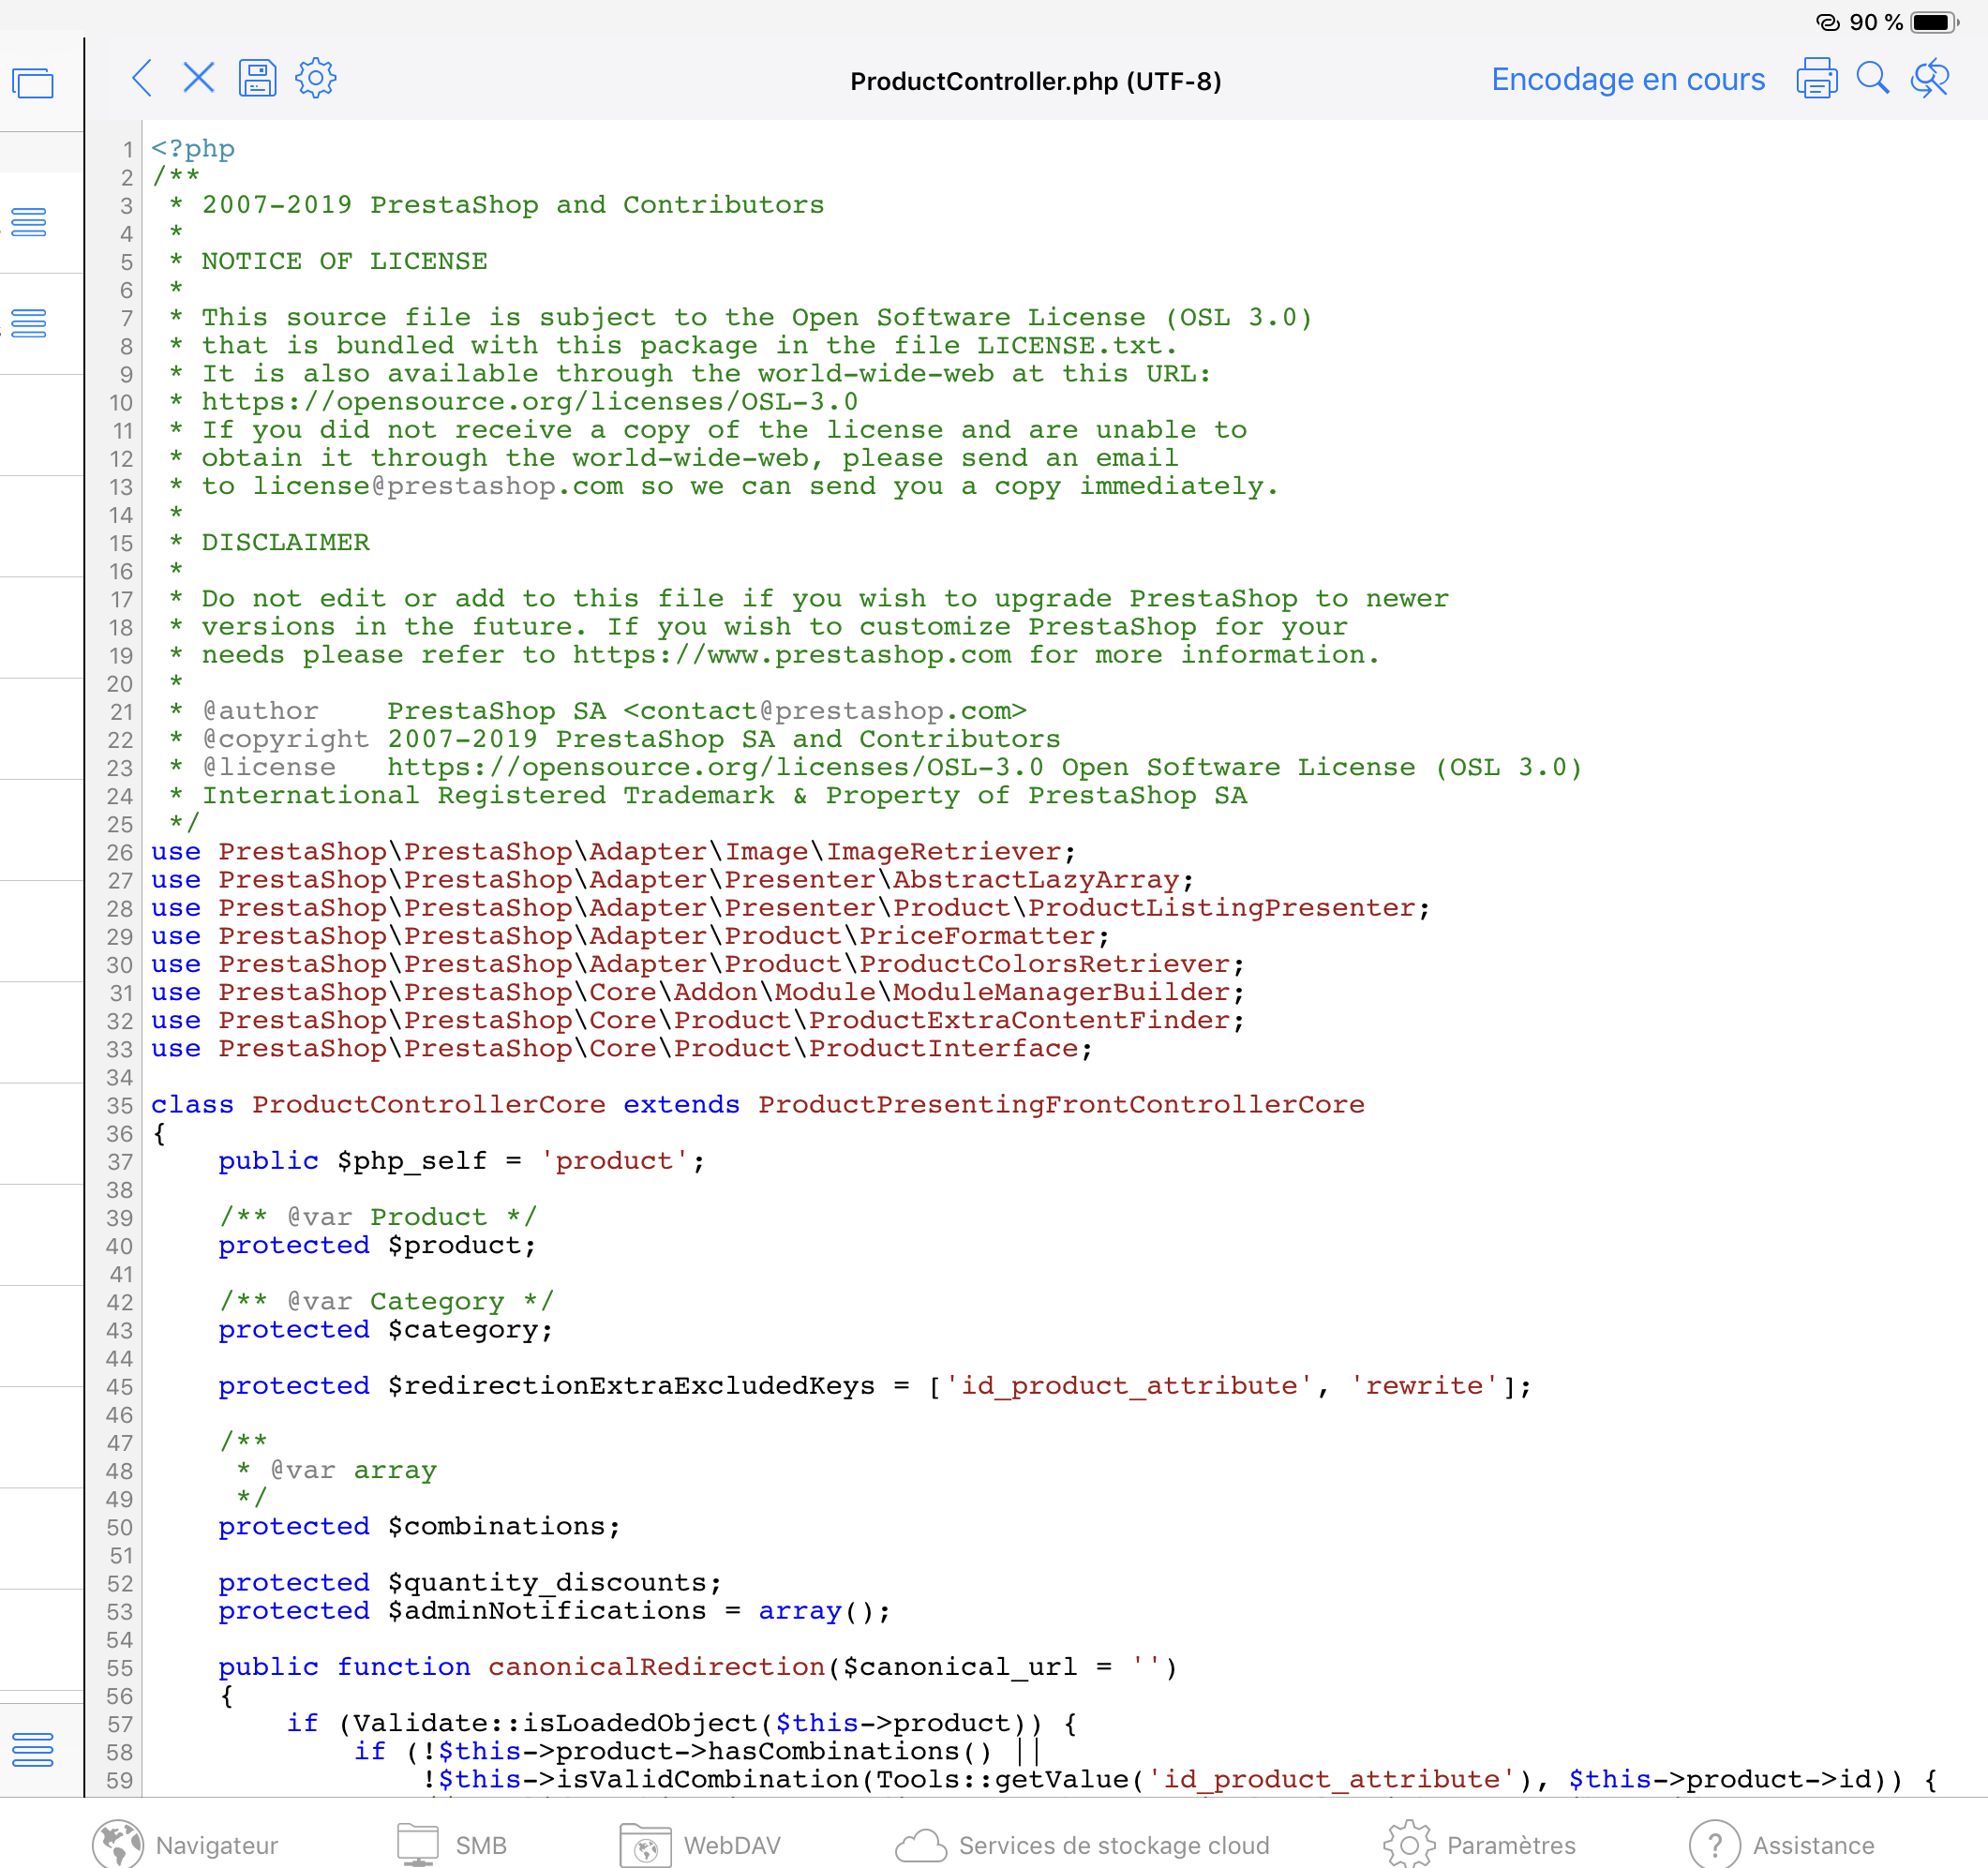The height and width of the screenshot is (1868, 1988).
Task: Open the Assistance tab
Action: click(1781, 1844)
